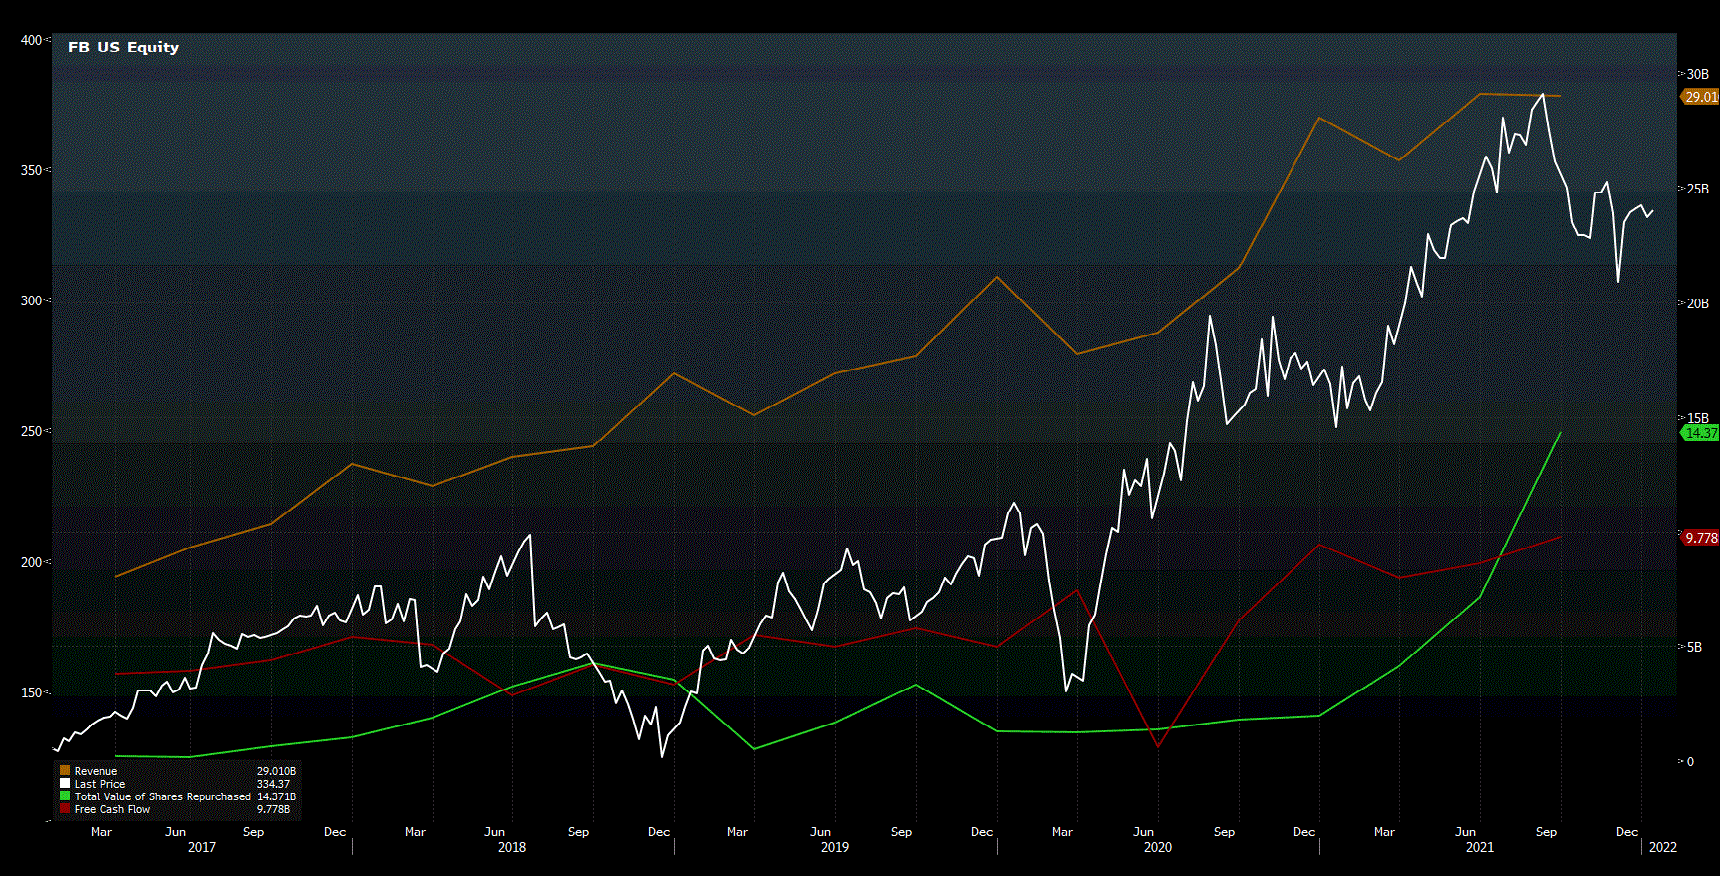Click the 2019 year label on time axis
Screen dimensions: 1720x876
coord(835,847)
